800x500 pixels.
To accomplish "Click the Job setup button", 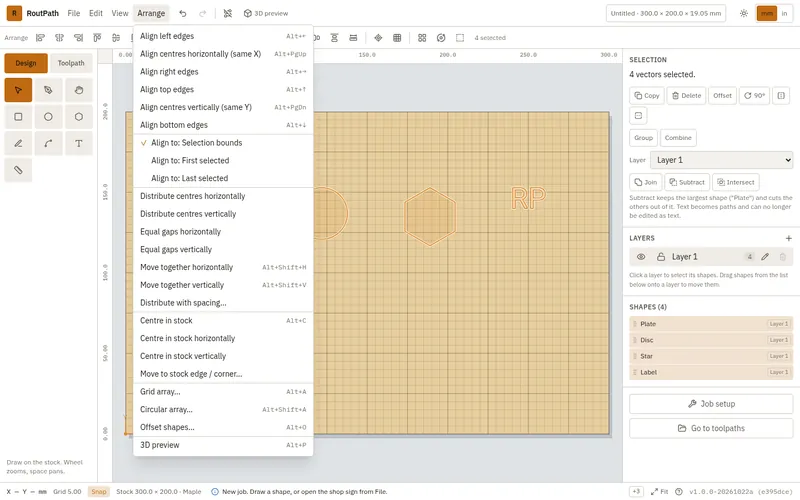I will click(x=711, y=404).
